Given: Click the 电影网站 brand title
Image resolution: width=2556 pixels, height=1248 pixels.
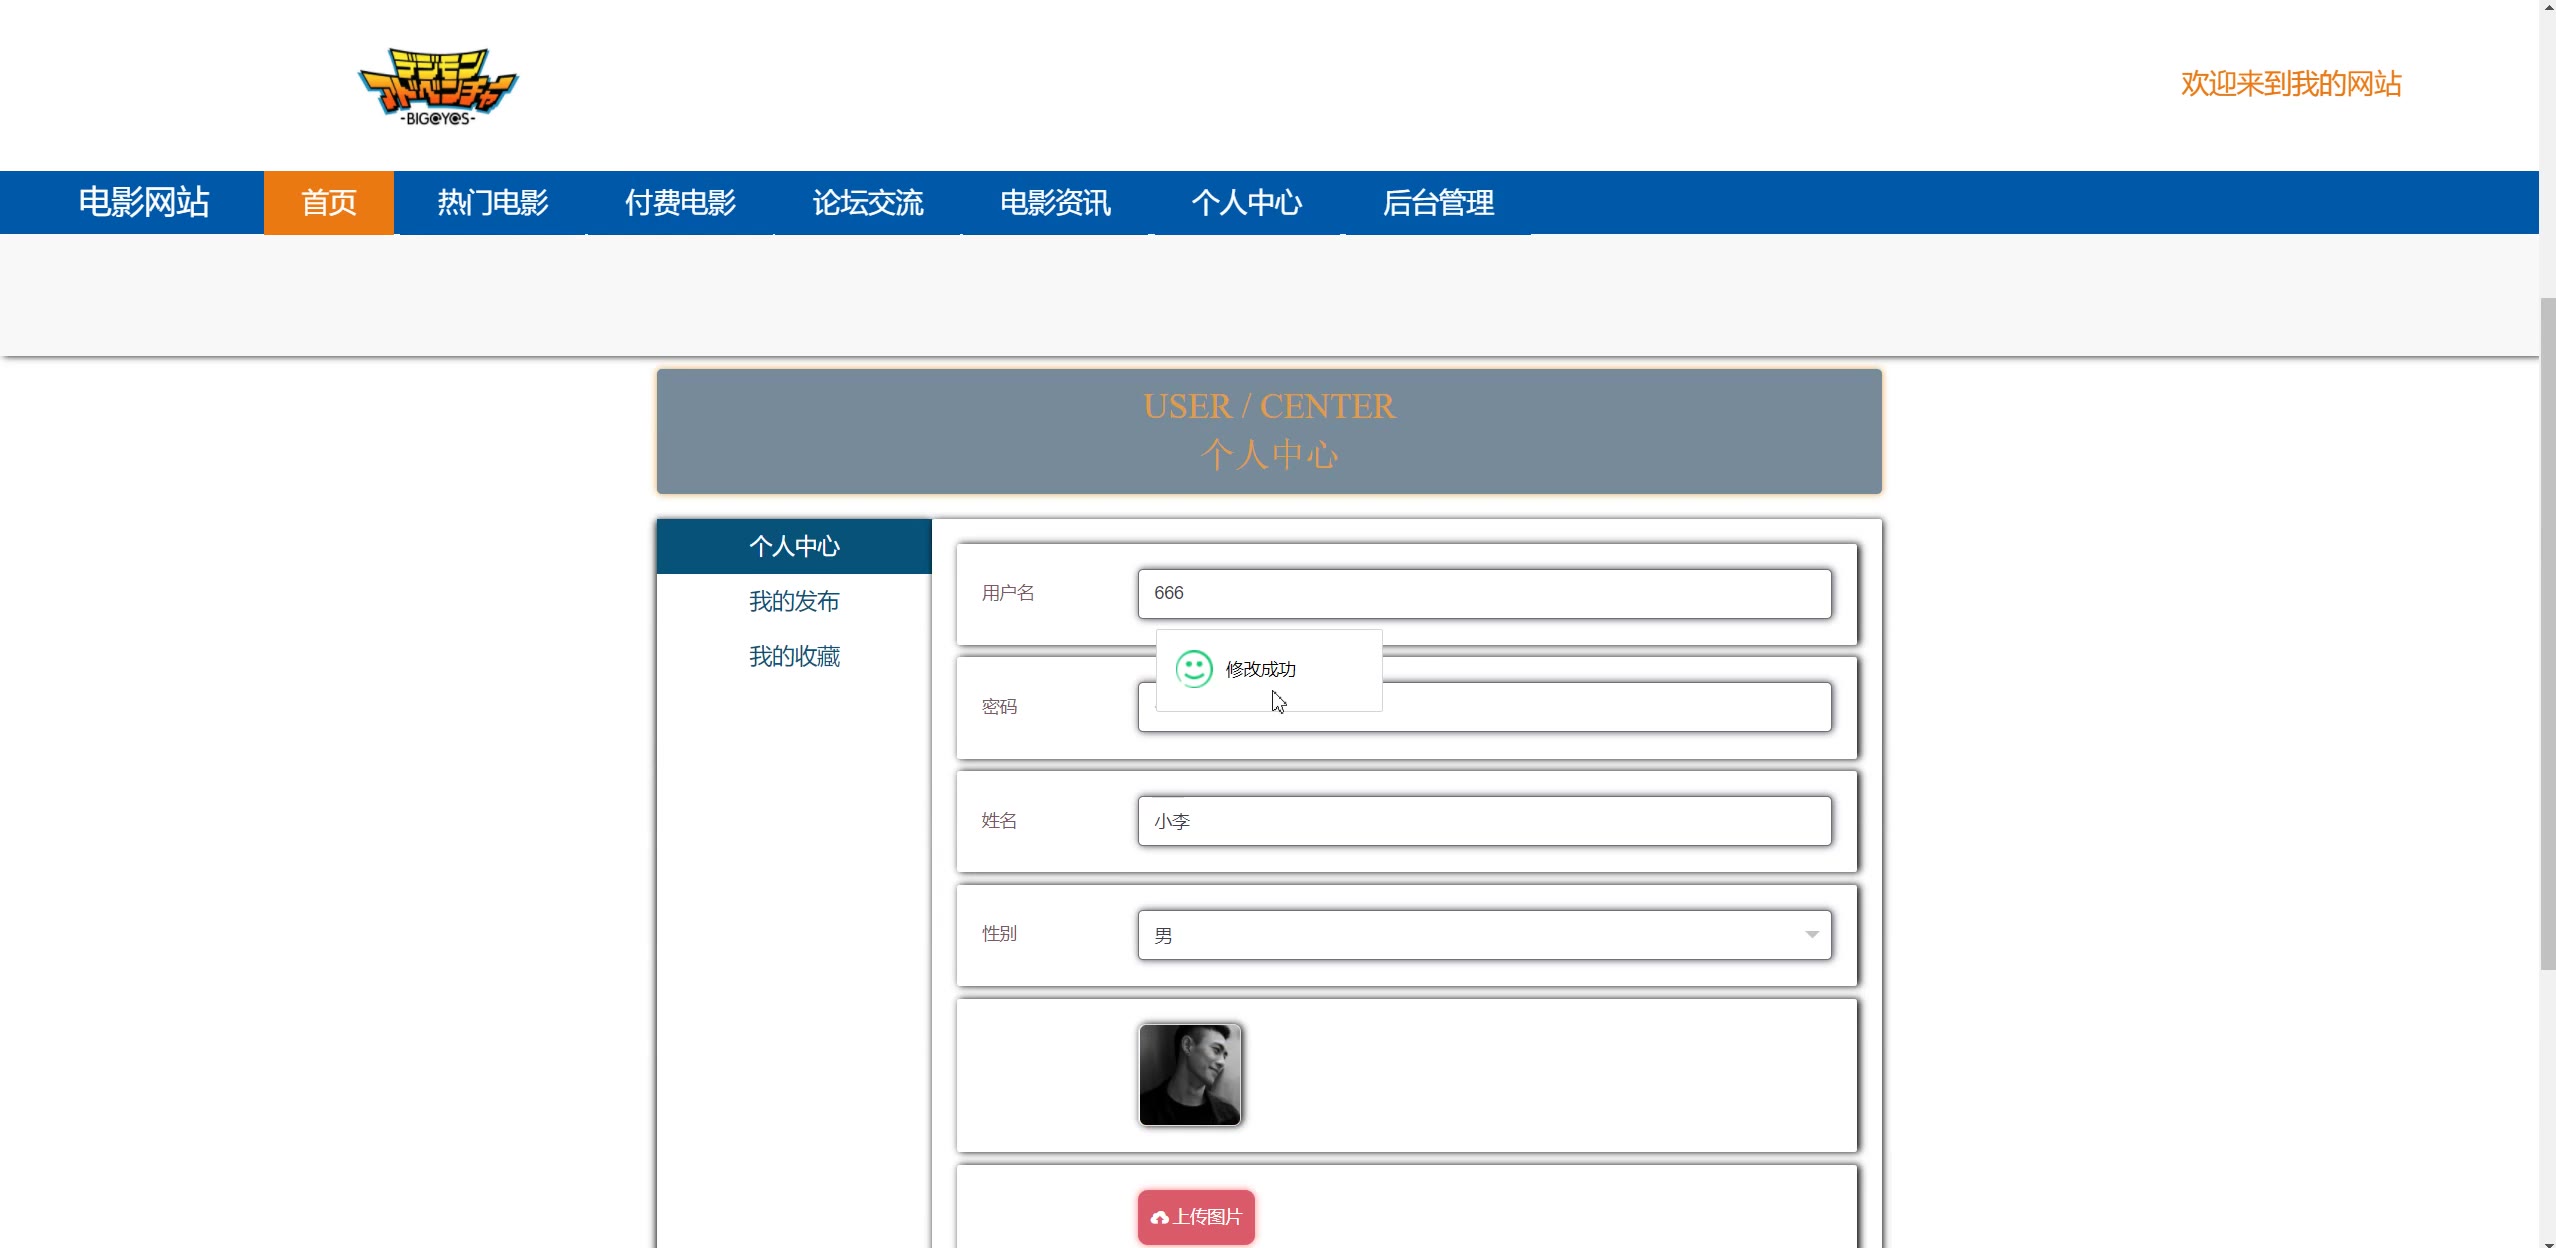Looking at the screenshot, I should coord(144,203).
